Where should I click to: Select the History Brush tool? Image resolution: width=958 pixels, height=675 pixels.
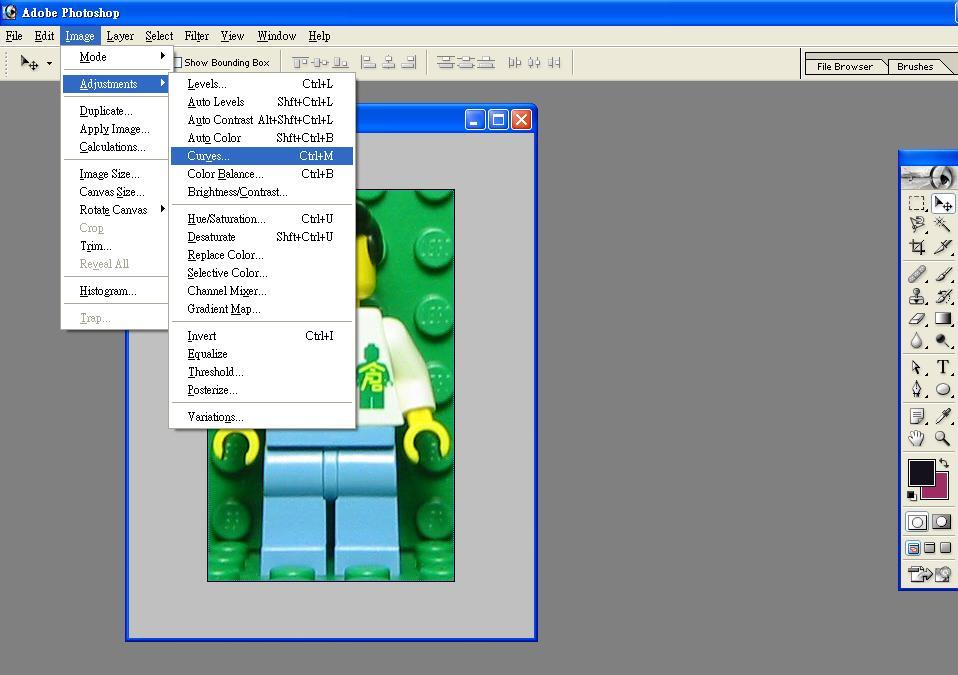pyautogui.click(x=943, y=296)
